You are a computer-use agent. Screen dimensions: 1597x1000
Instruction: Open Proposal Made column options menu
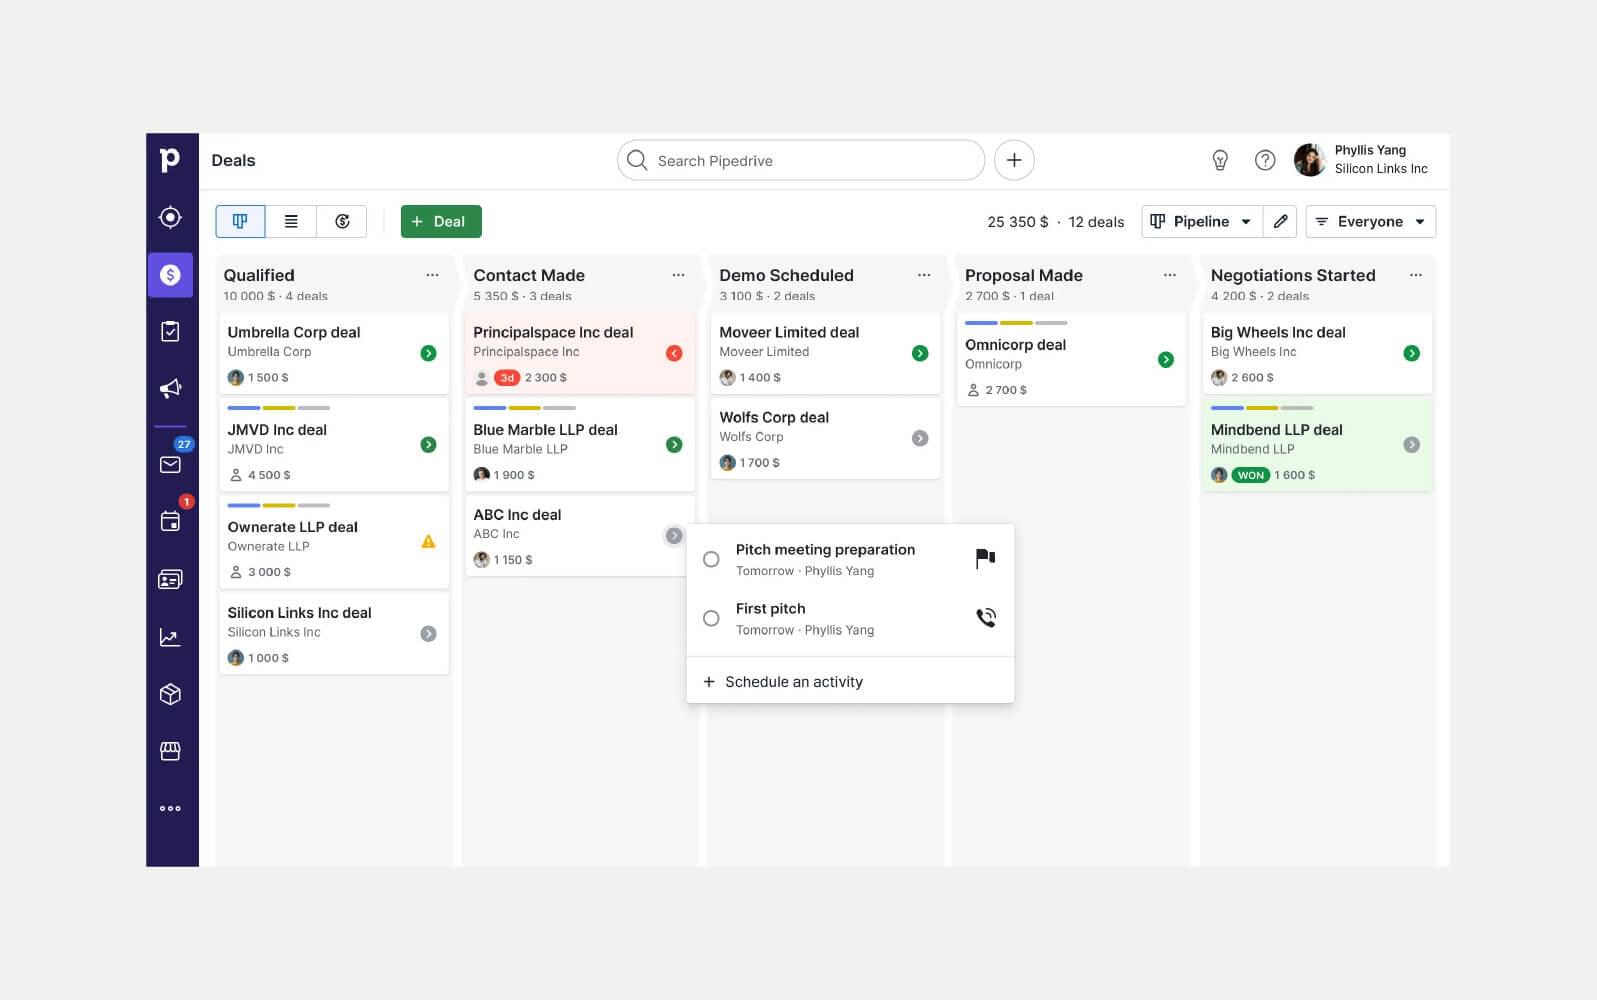point(1170,275)
